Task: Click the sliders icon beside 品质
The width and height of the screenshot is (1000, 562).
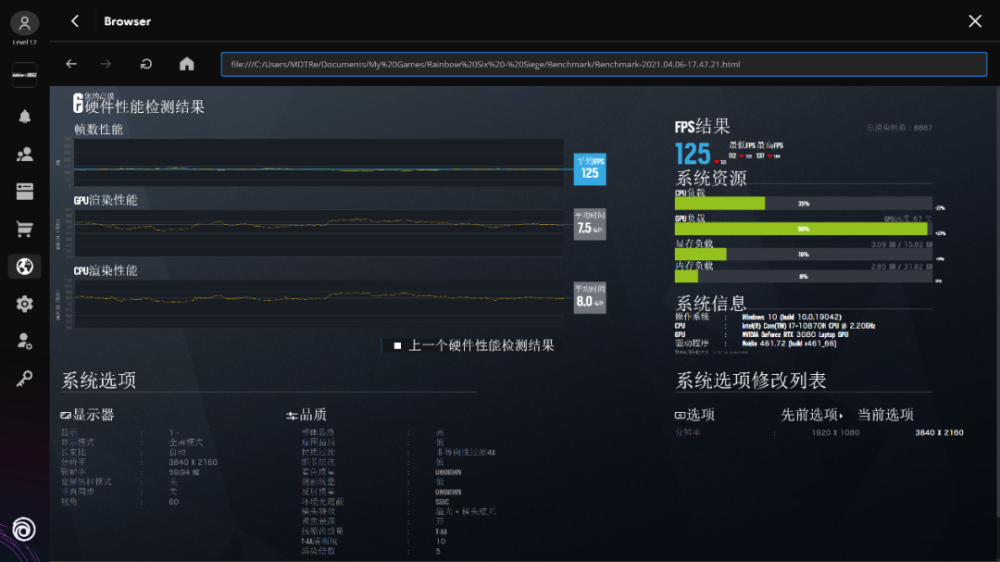Action: click(292, 416)
